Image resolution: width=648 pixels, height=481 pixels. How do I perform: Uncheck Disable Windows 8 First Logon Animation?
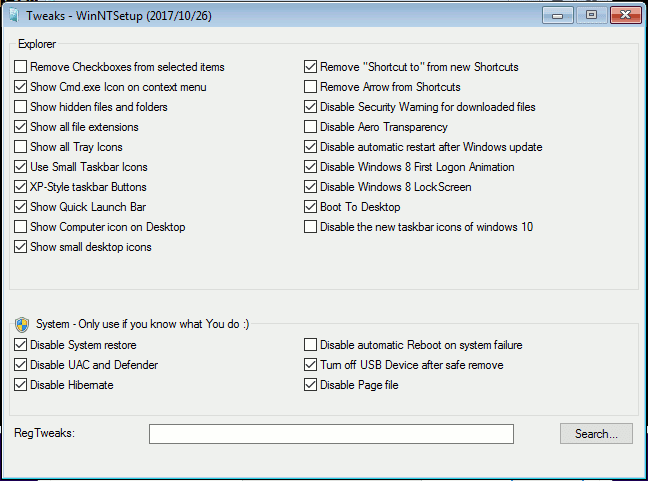point(310,167)
